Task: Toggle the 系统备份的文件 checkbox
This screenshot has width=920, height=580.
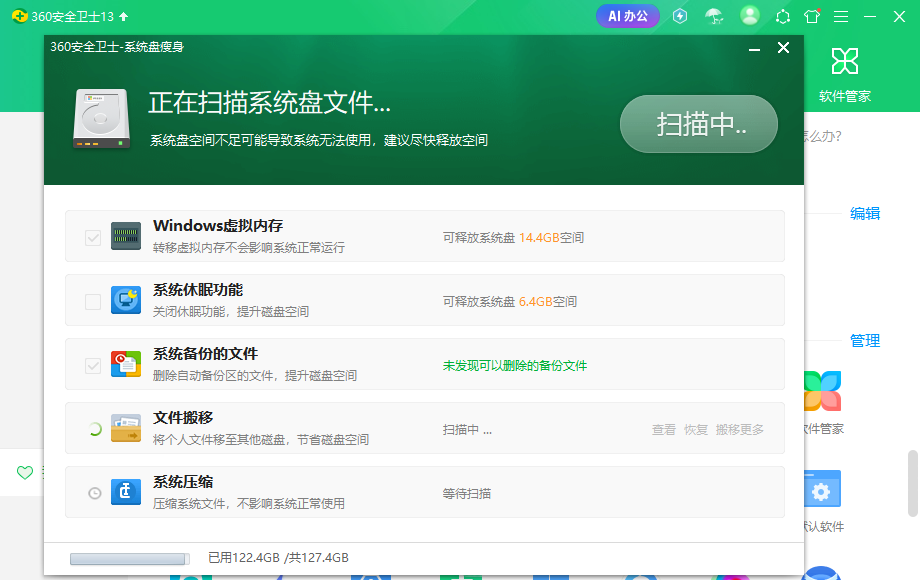Action: (93, 365)
